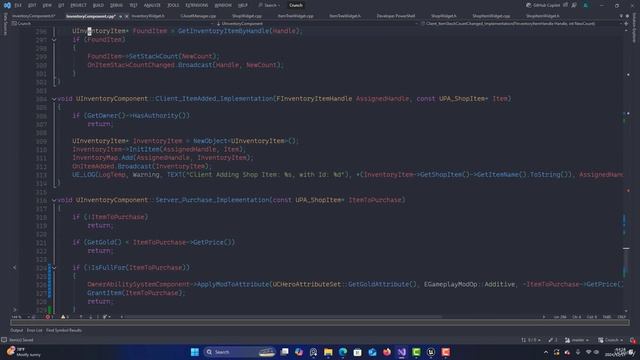The height and width of the screenshot is (360, 640).
Task: Open Microsoft Edge from taskbar
Action: tap(343, 352)
